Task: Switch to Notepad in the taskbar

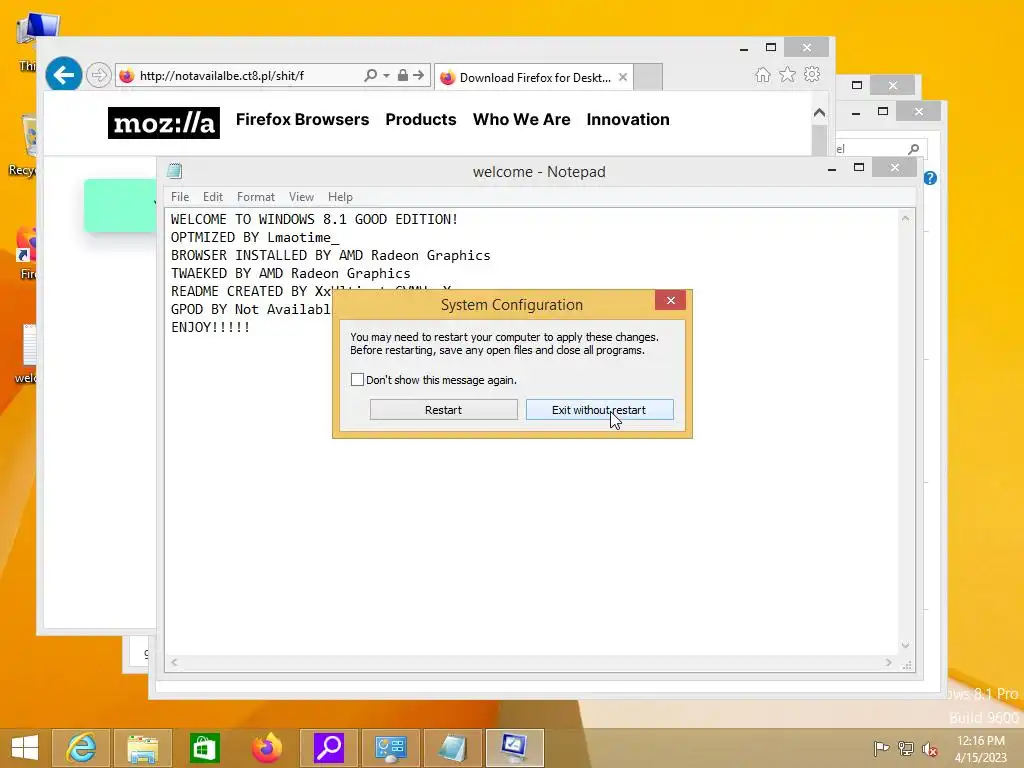Action: 453,748
